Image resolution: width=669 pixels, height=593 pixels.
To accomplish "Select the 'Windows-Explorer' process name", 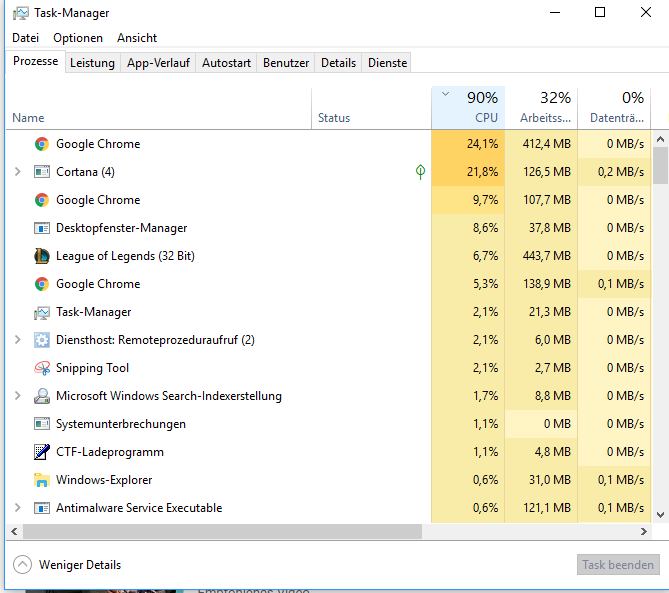I will (104, 480).
